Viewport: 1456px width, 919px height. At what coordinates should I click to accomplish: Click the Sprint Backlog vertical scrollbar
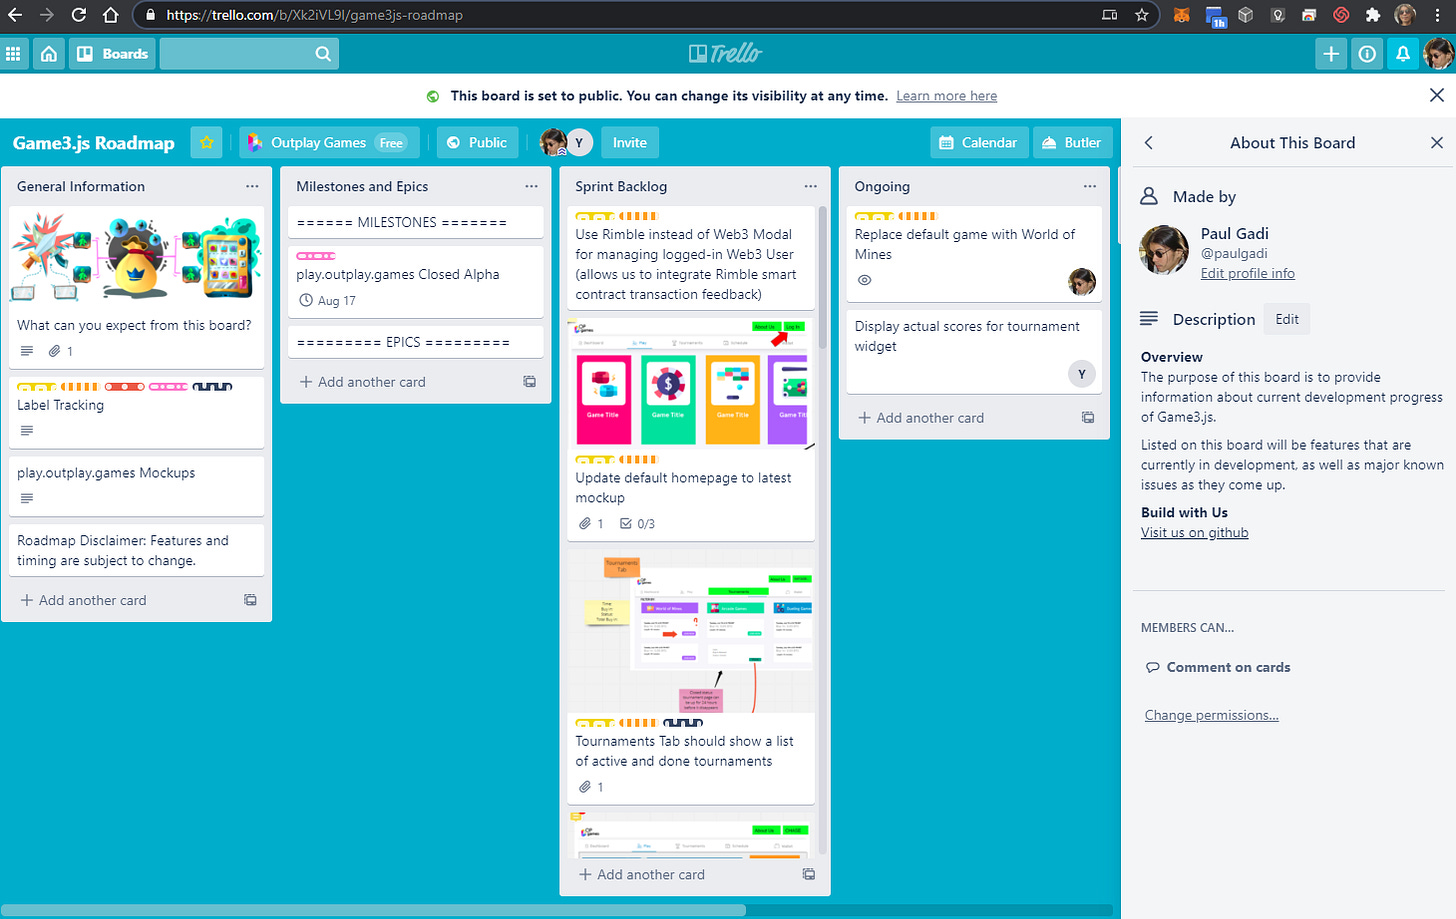[x=823, y=277]
